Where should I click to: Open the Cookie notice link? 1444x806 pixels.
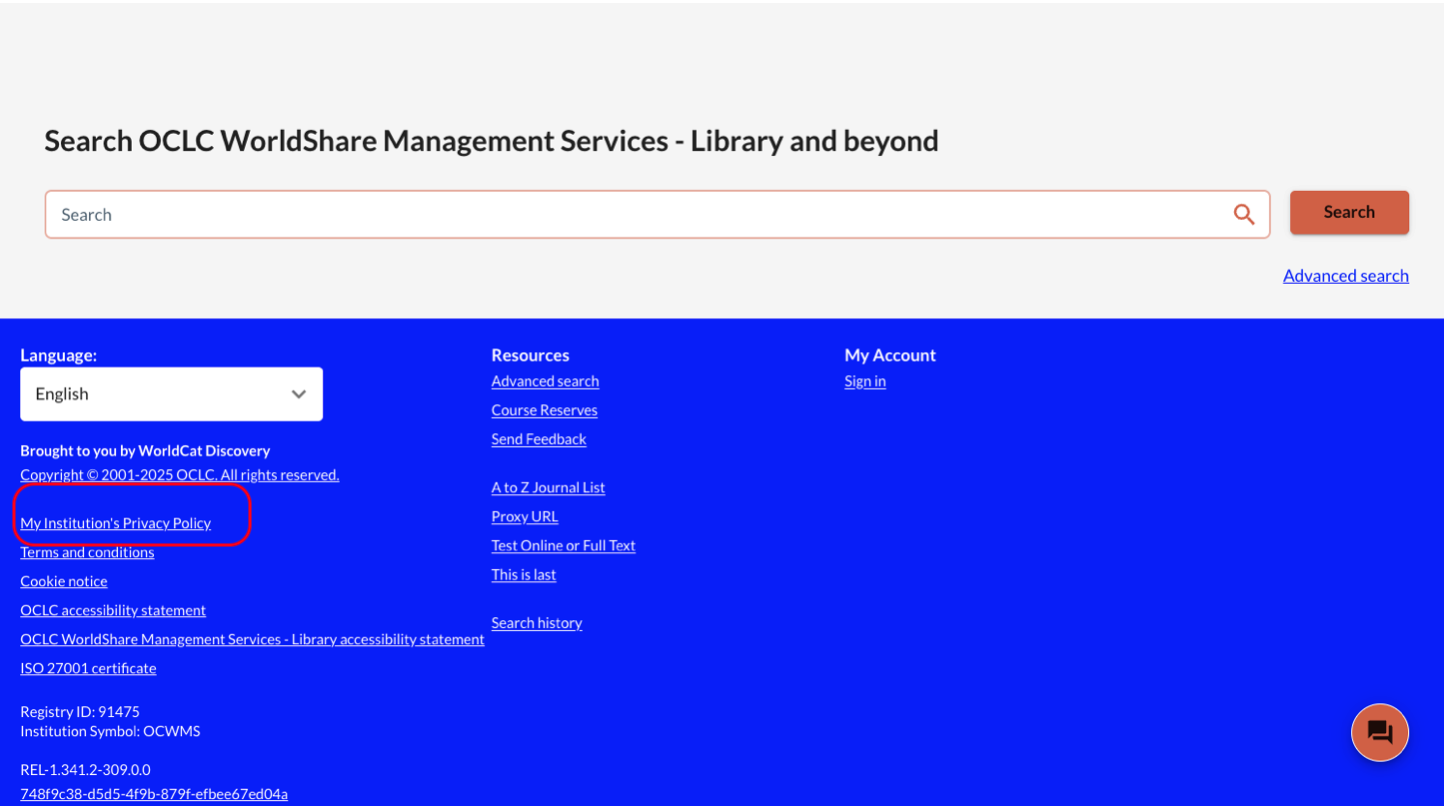pyautogui.click(x=64, y=581)
